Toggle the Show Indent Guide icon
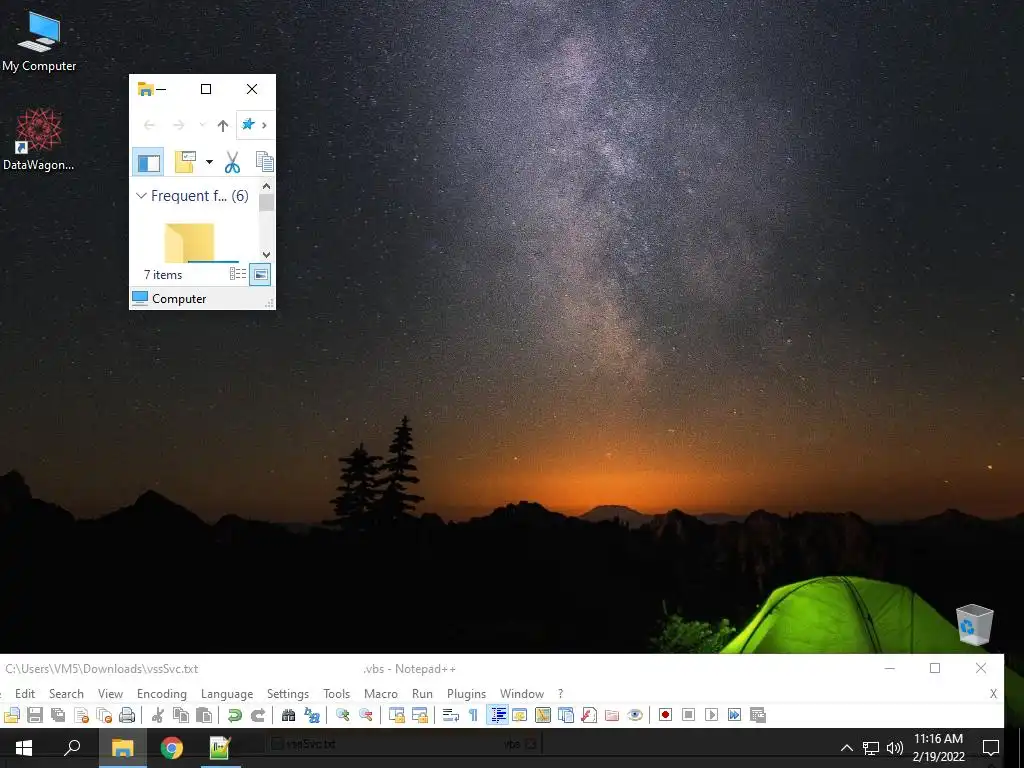The height and width of the screenshot is (768, 1024). (x=498, y=715)
